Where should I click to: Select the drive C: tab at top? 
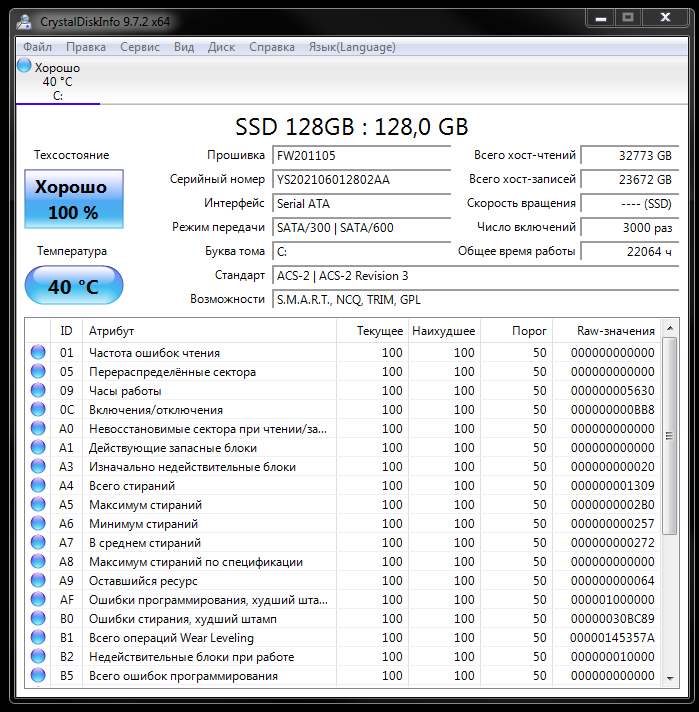57,82
